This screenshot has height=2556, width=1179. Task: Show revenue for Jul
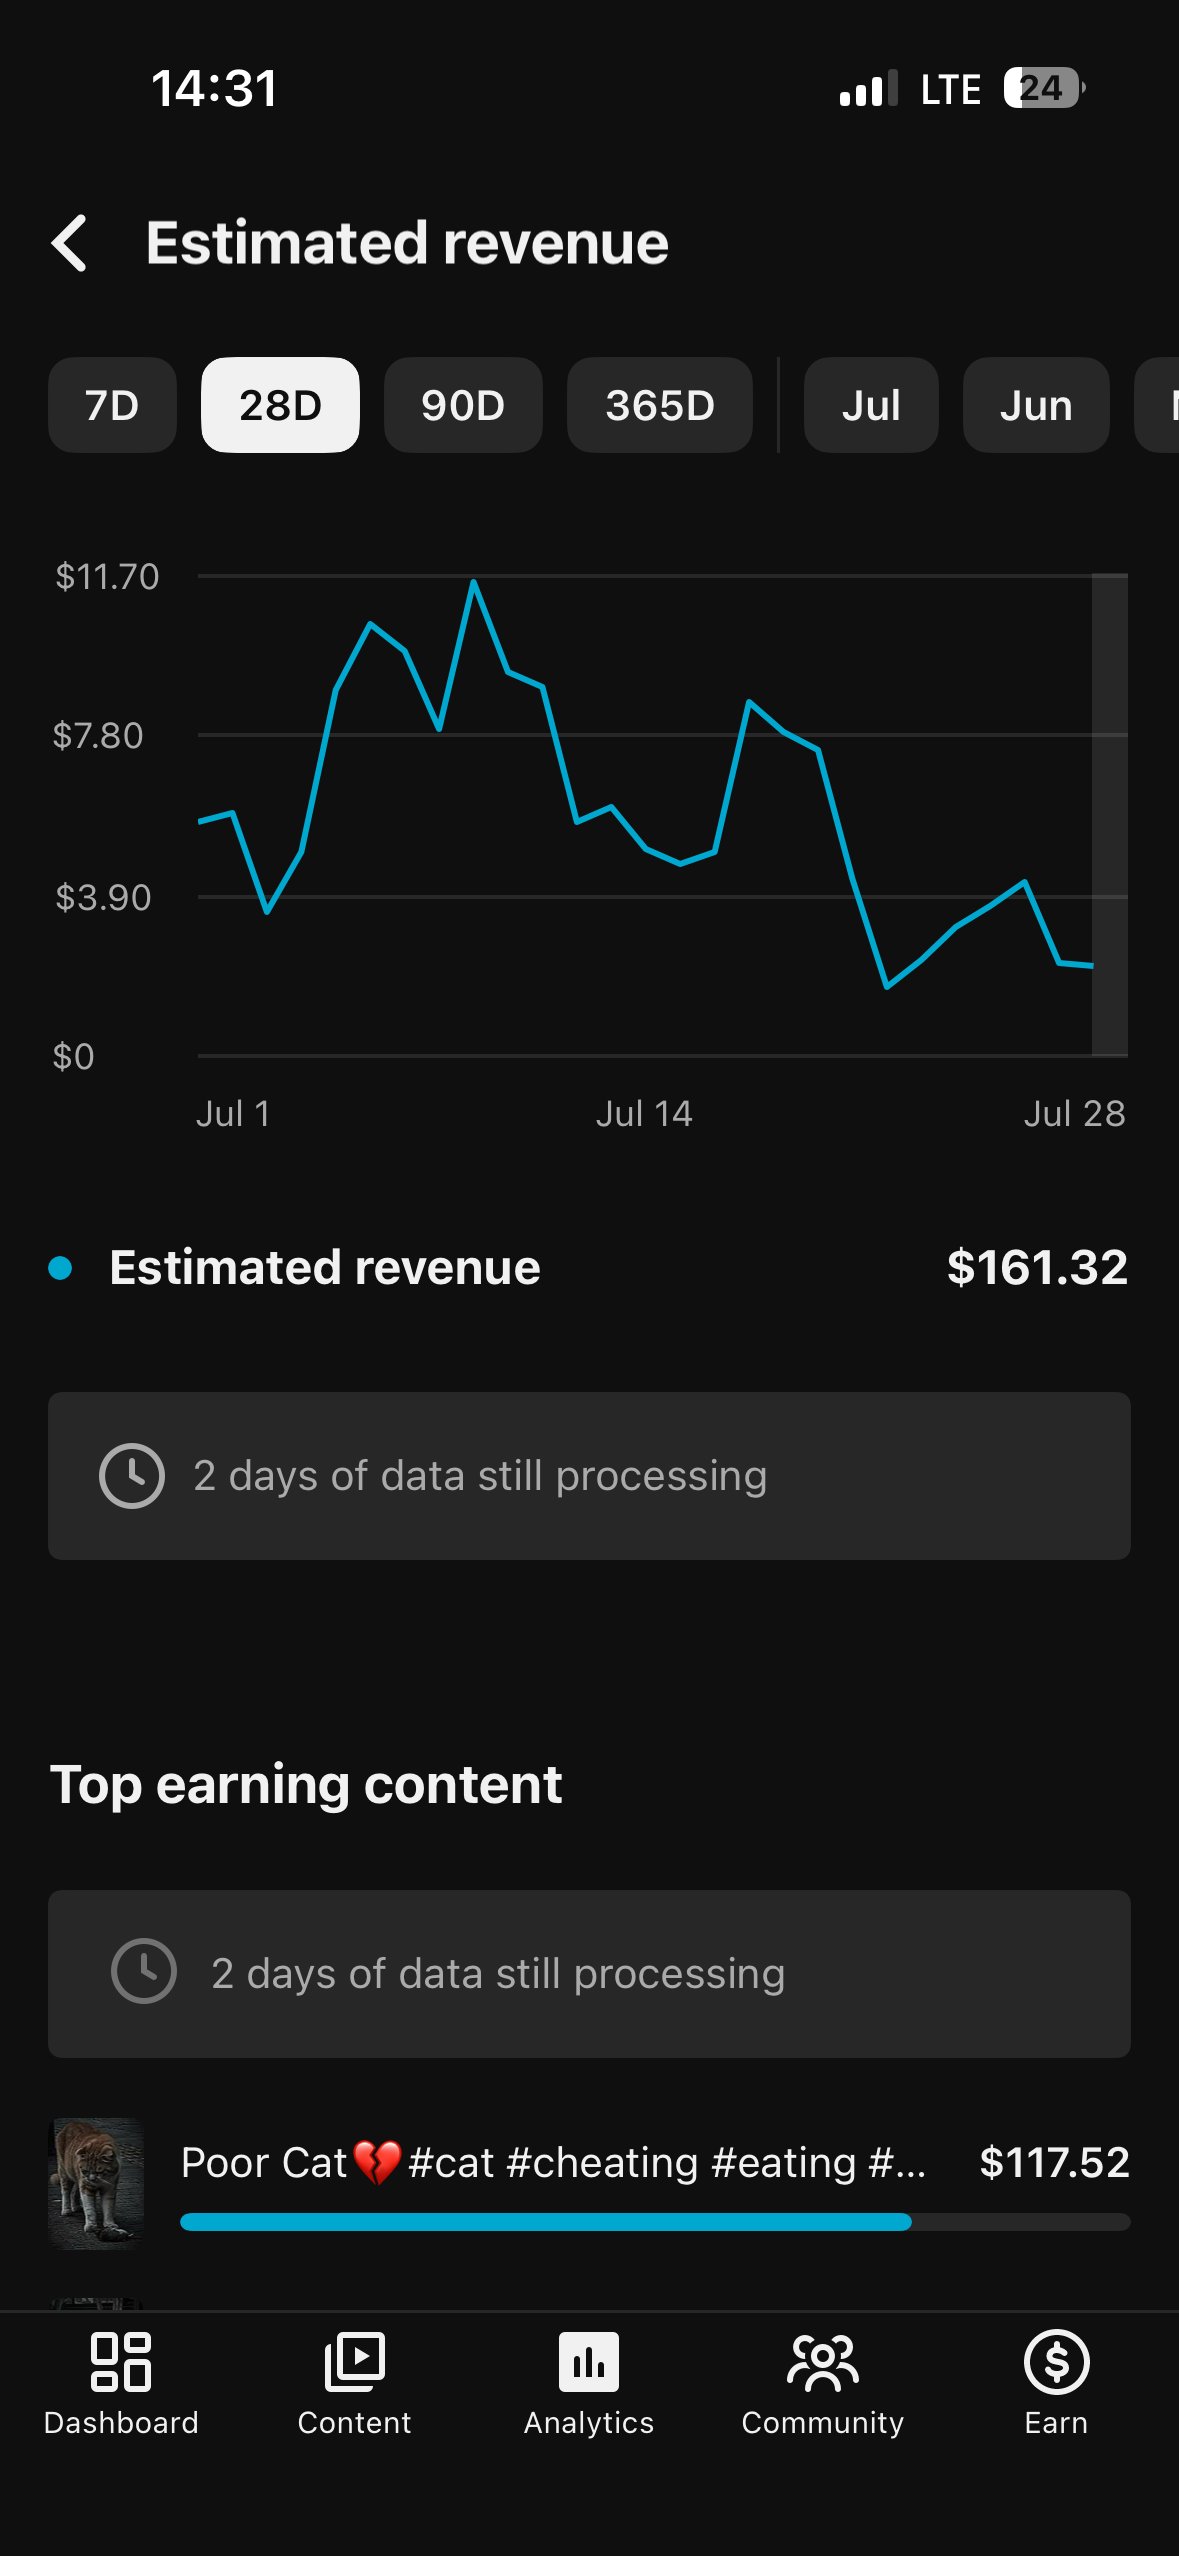click(x=871, y=405)
